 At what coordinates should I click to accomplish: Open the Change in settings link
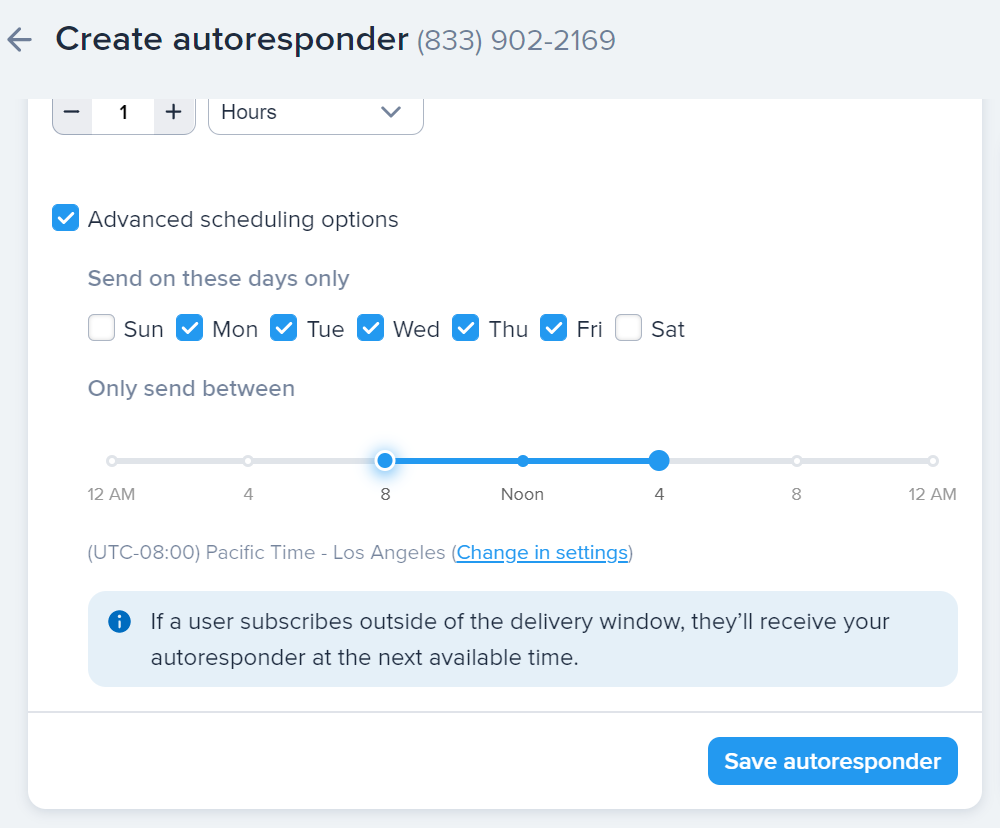[x=542, y=552]
